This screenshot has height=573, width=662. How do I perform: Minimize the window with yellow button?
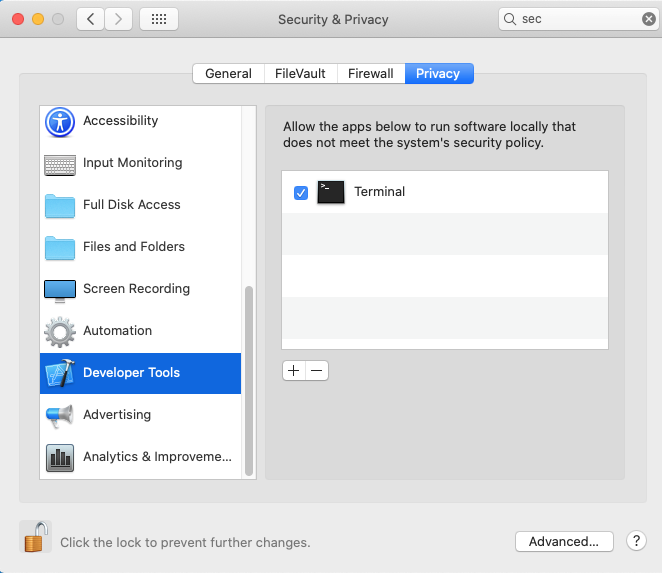click(x=38, y=19)
